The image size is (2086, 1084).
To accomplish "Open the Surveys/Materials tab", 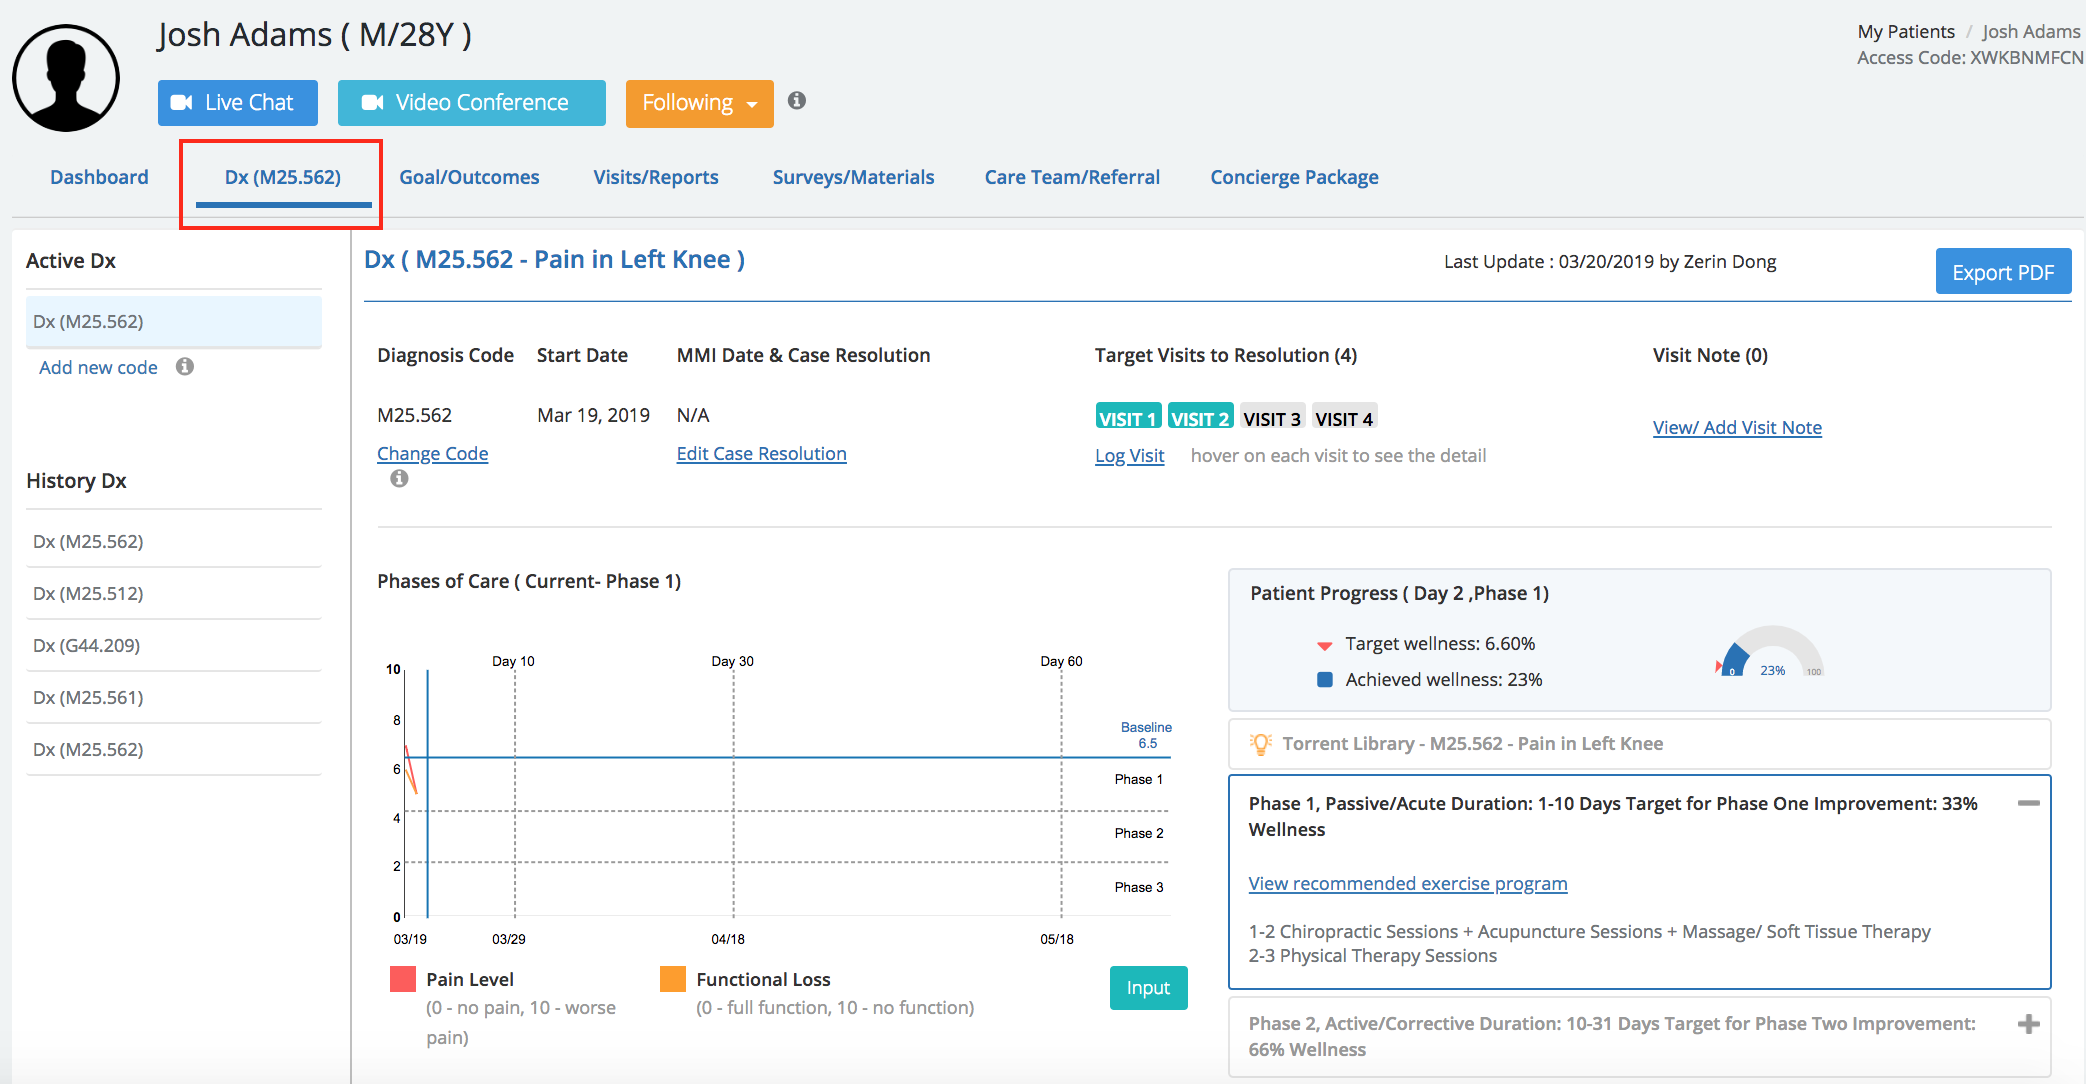I will [x=853, y=177].
